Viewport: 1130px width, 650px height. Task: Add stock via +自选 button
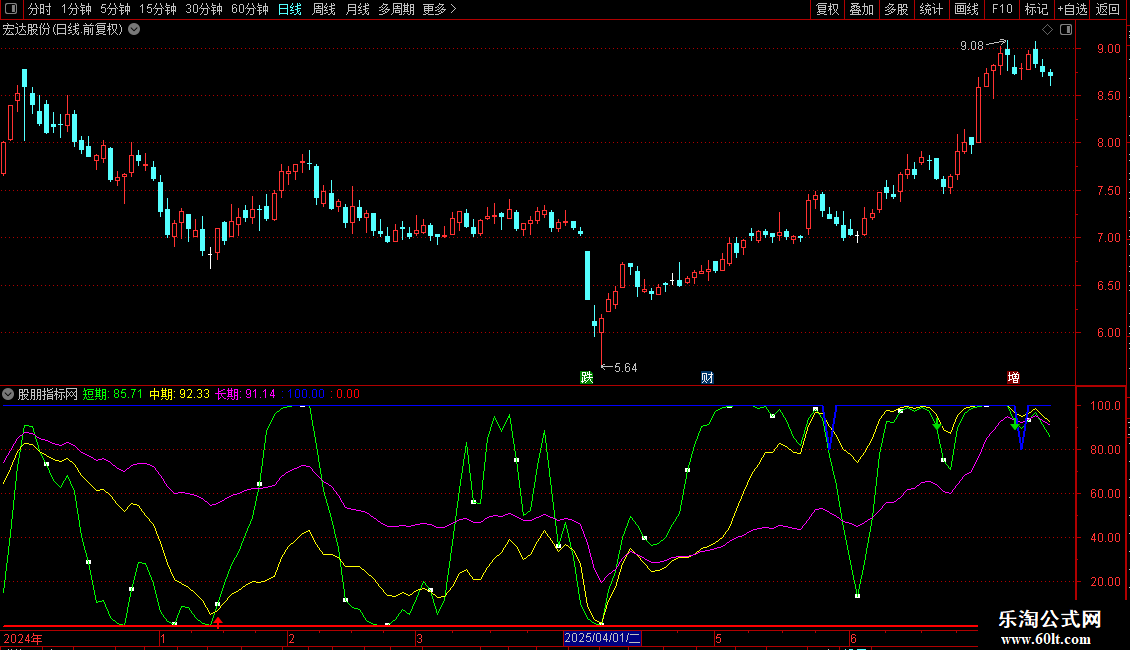[1072, 10]
